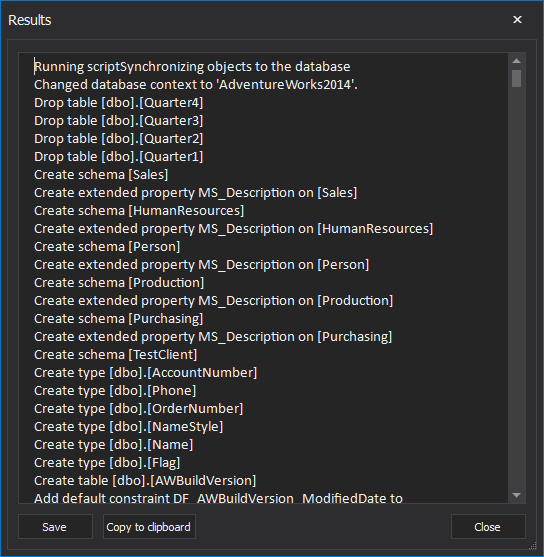This screenshot has width=544, height=557.
Task: Click the 'Create table [dbo].[AWBuildVersion]' line
Action: click(x=145, y=481)
